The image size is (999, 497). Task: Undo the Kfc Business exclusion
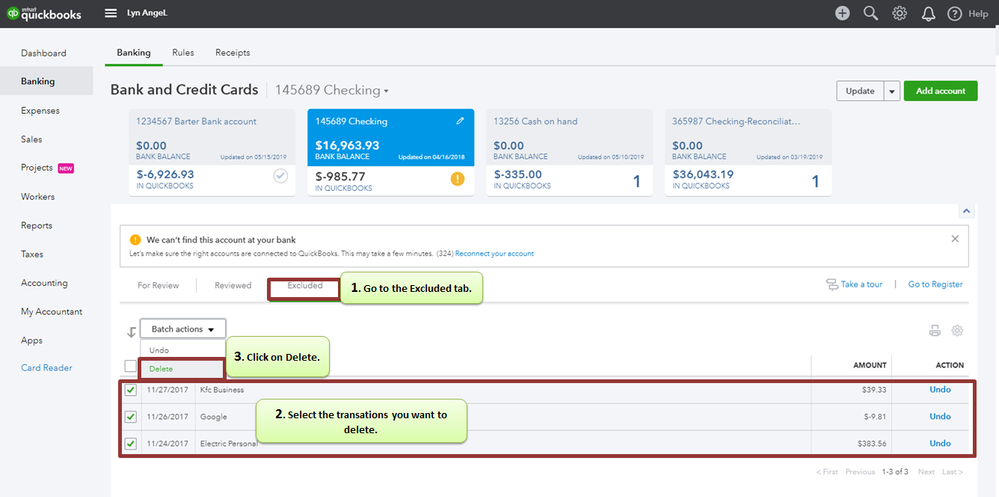(940, 389)
